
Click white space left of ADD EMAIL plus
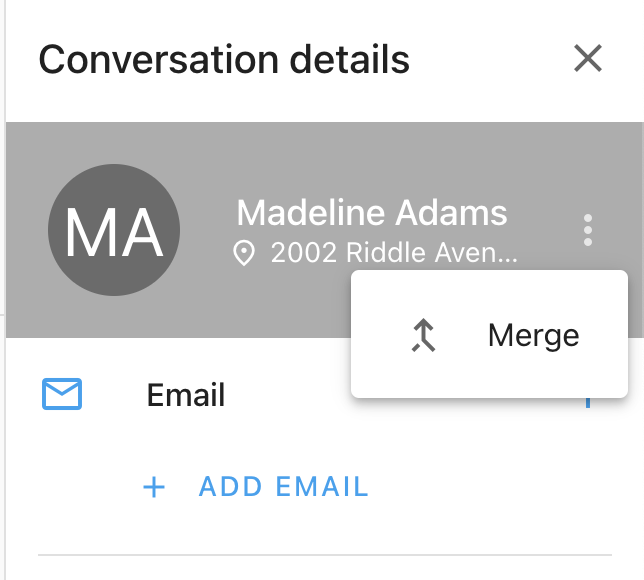tap(80, 488)
